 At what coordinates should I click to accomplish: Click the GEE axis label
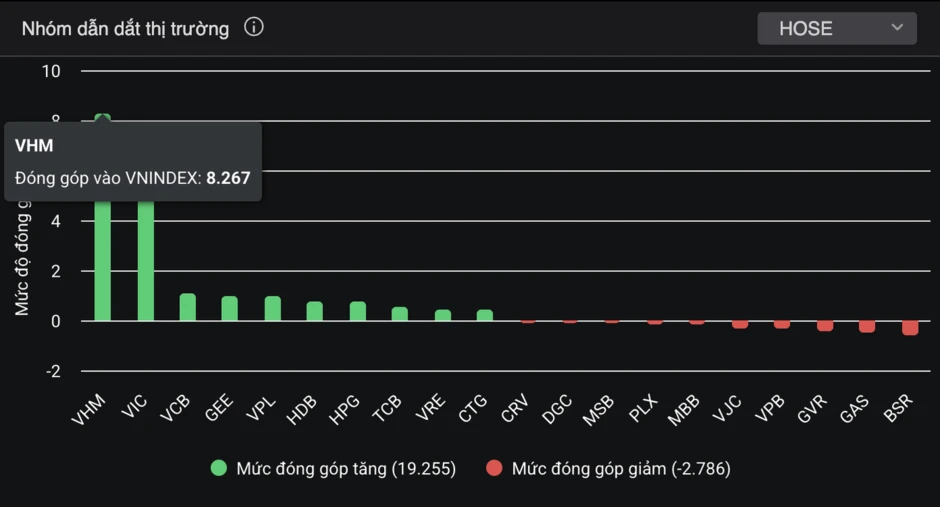[218, 408]
